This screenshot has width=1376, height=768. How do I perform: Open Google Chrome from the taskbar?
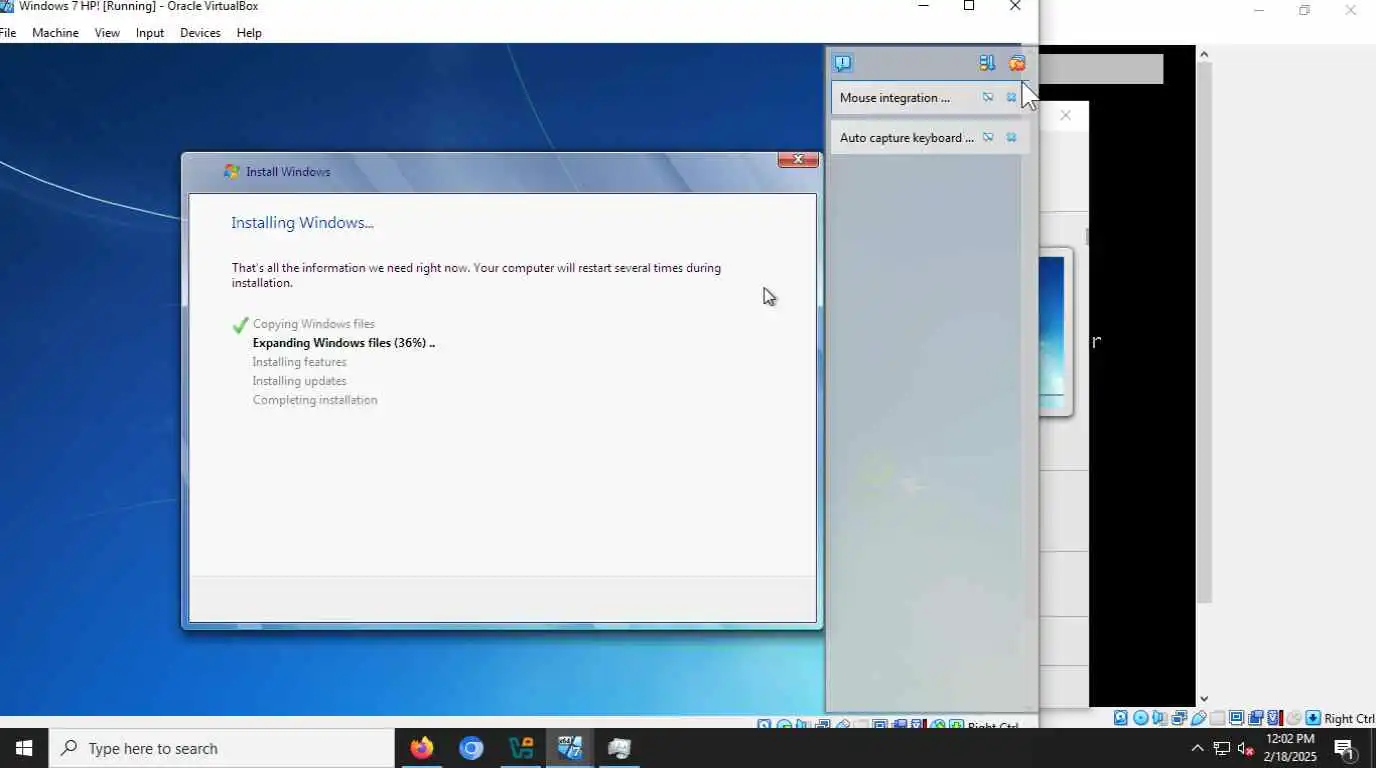point(471,748)
